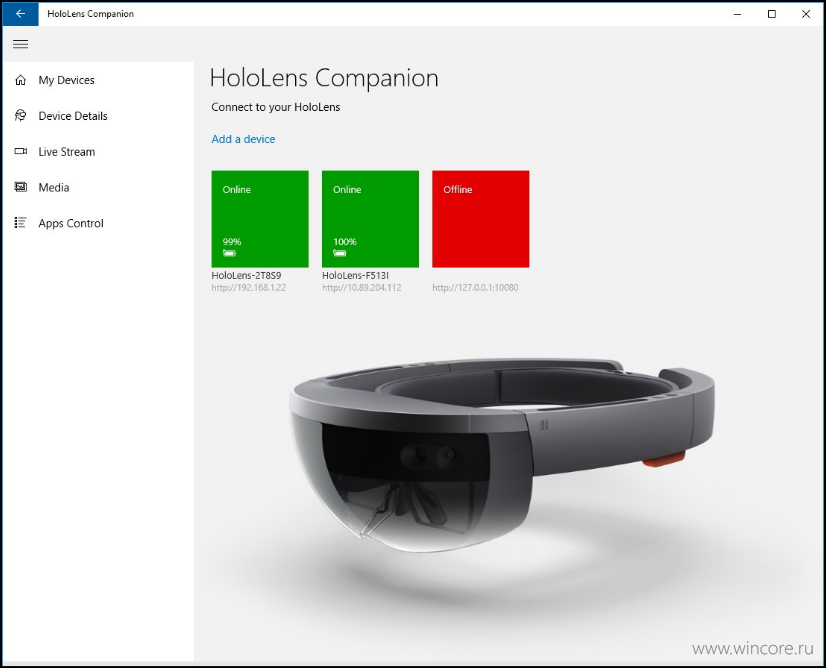This screenshot has height=668, width=826.
Task: Click the HoloLens-F513I device name
Action: 356,276
